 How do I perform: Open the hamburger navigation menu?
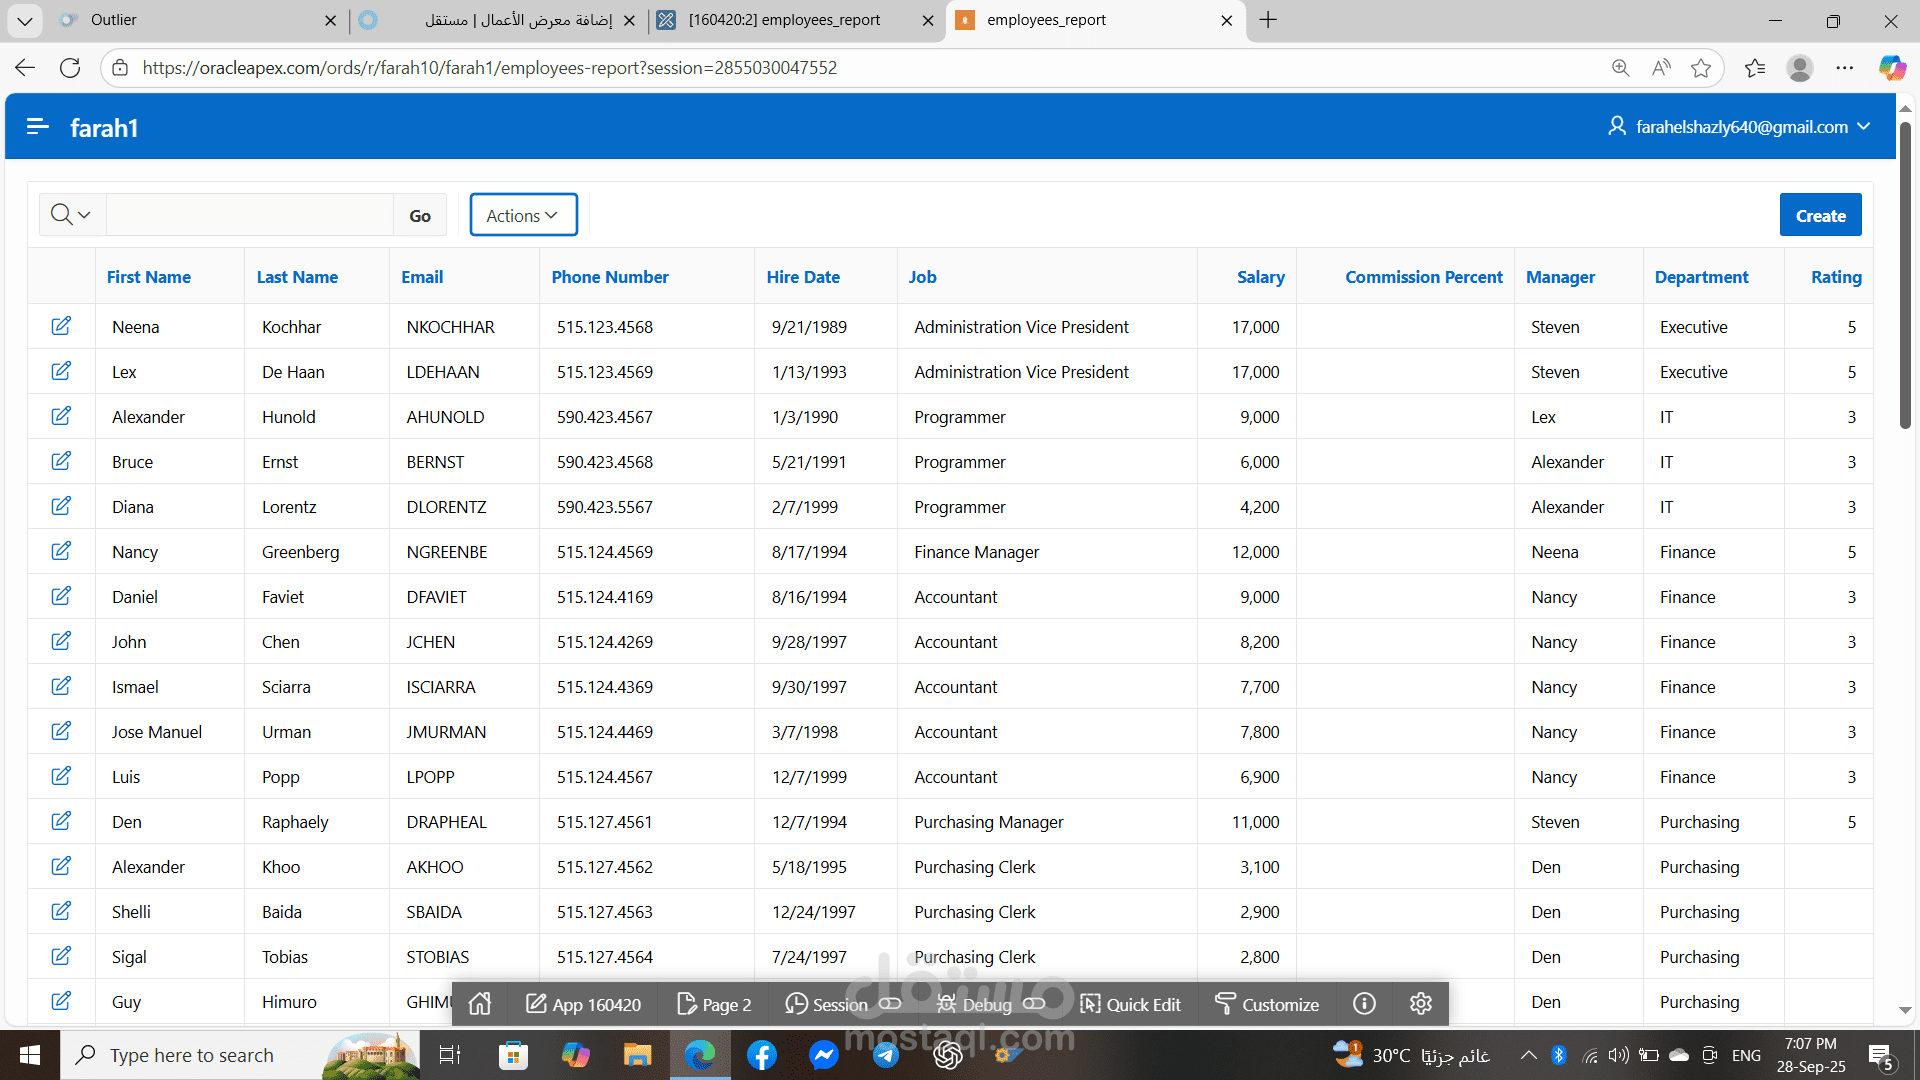click(38, 127)
